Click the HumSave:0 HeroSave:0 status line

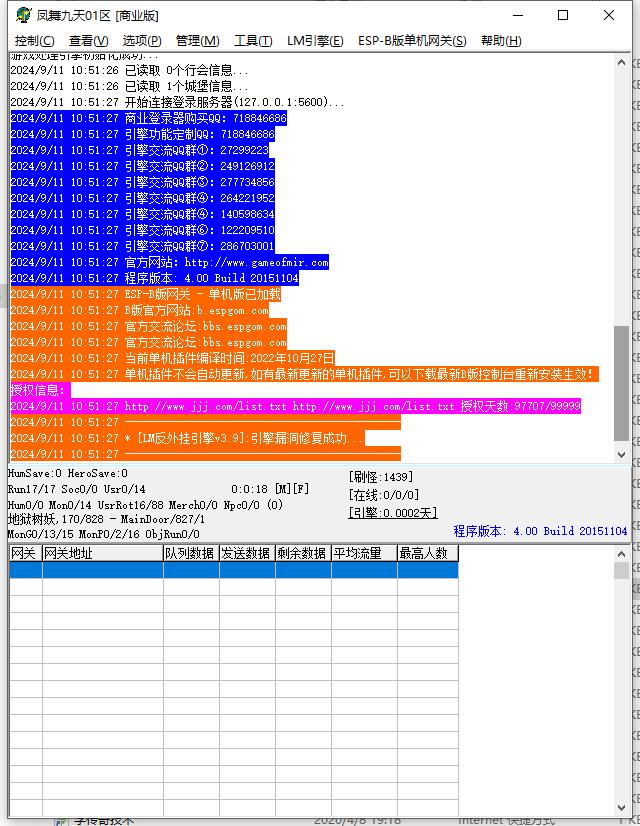[x=67, y=473]
